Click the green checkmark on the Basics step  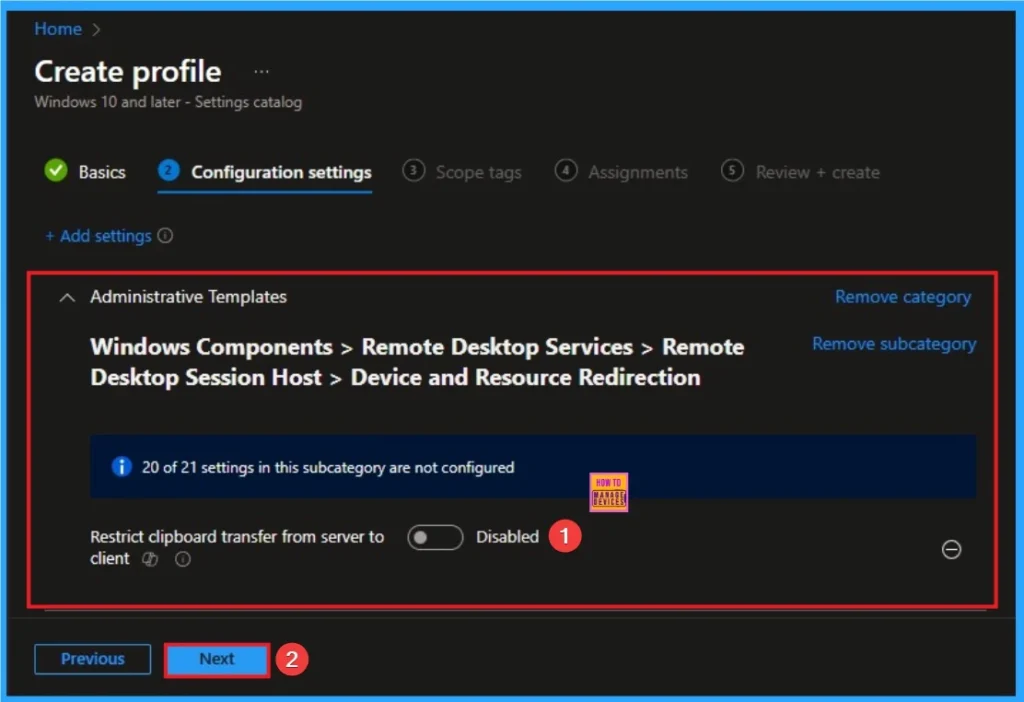click(56, 171)
